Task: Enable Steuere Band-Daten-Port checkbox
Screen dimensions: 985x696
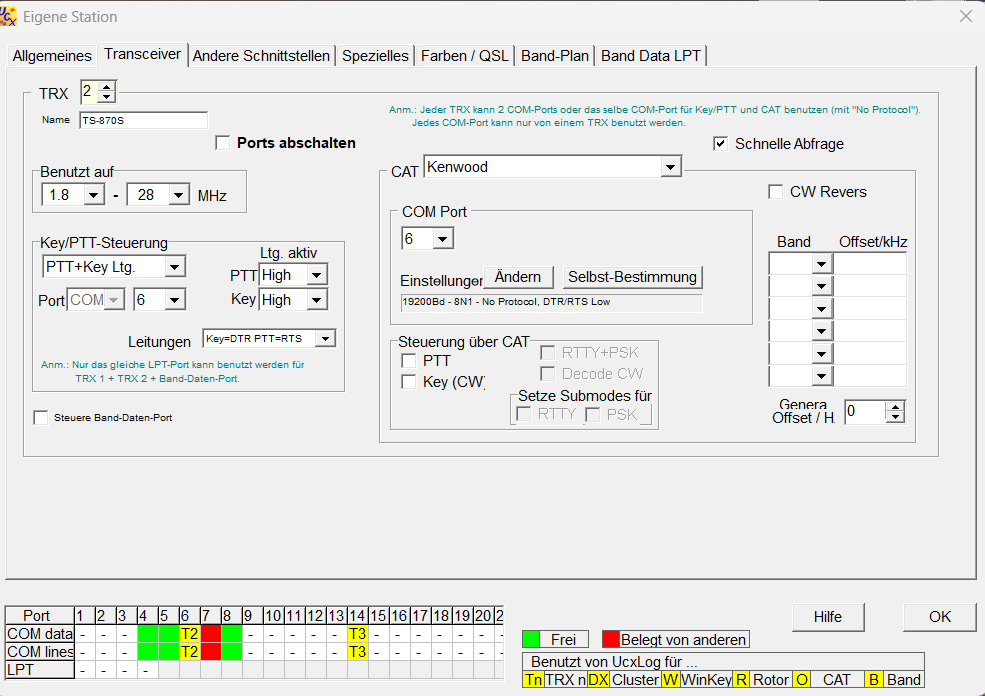Action: click(41, 418)
